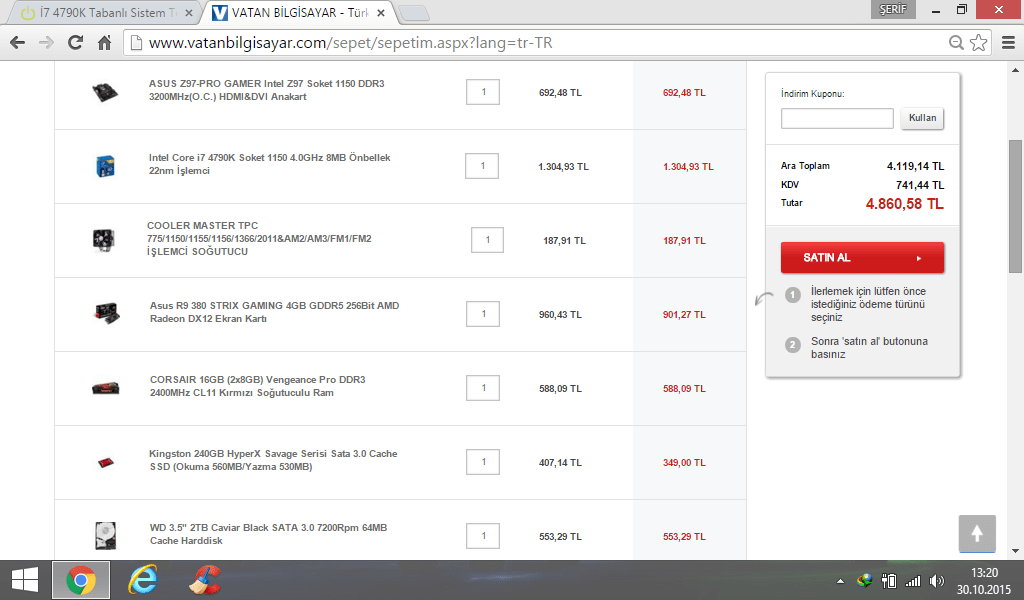Click the KDV value 741,44 TL

920,185
